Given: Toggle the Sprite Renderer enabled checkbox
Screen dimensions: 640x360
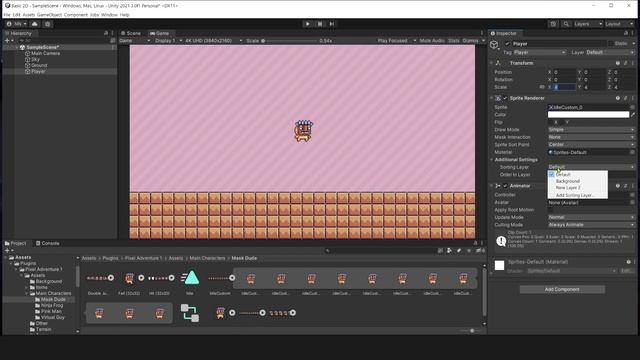Looking at the screenshot, I should click(x=505, y=98).
